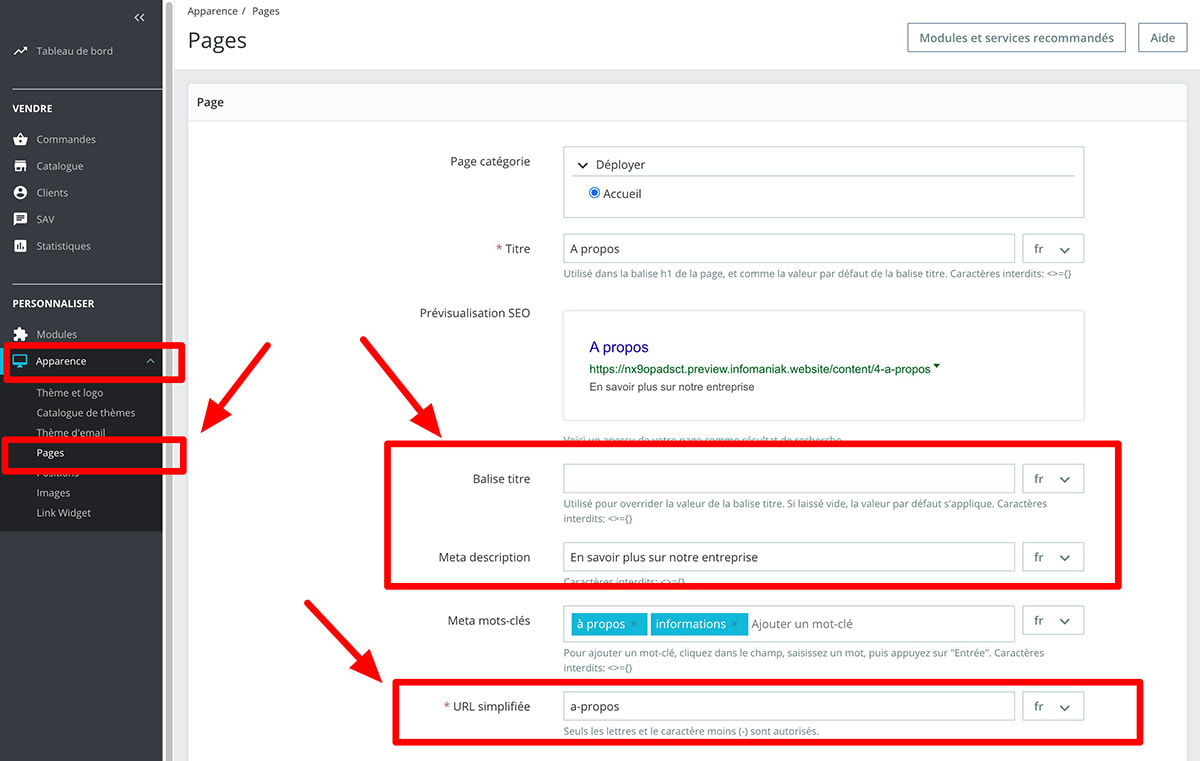Open Thème et logo submenu item

click(x=70, y=393)
